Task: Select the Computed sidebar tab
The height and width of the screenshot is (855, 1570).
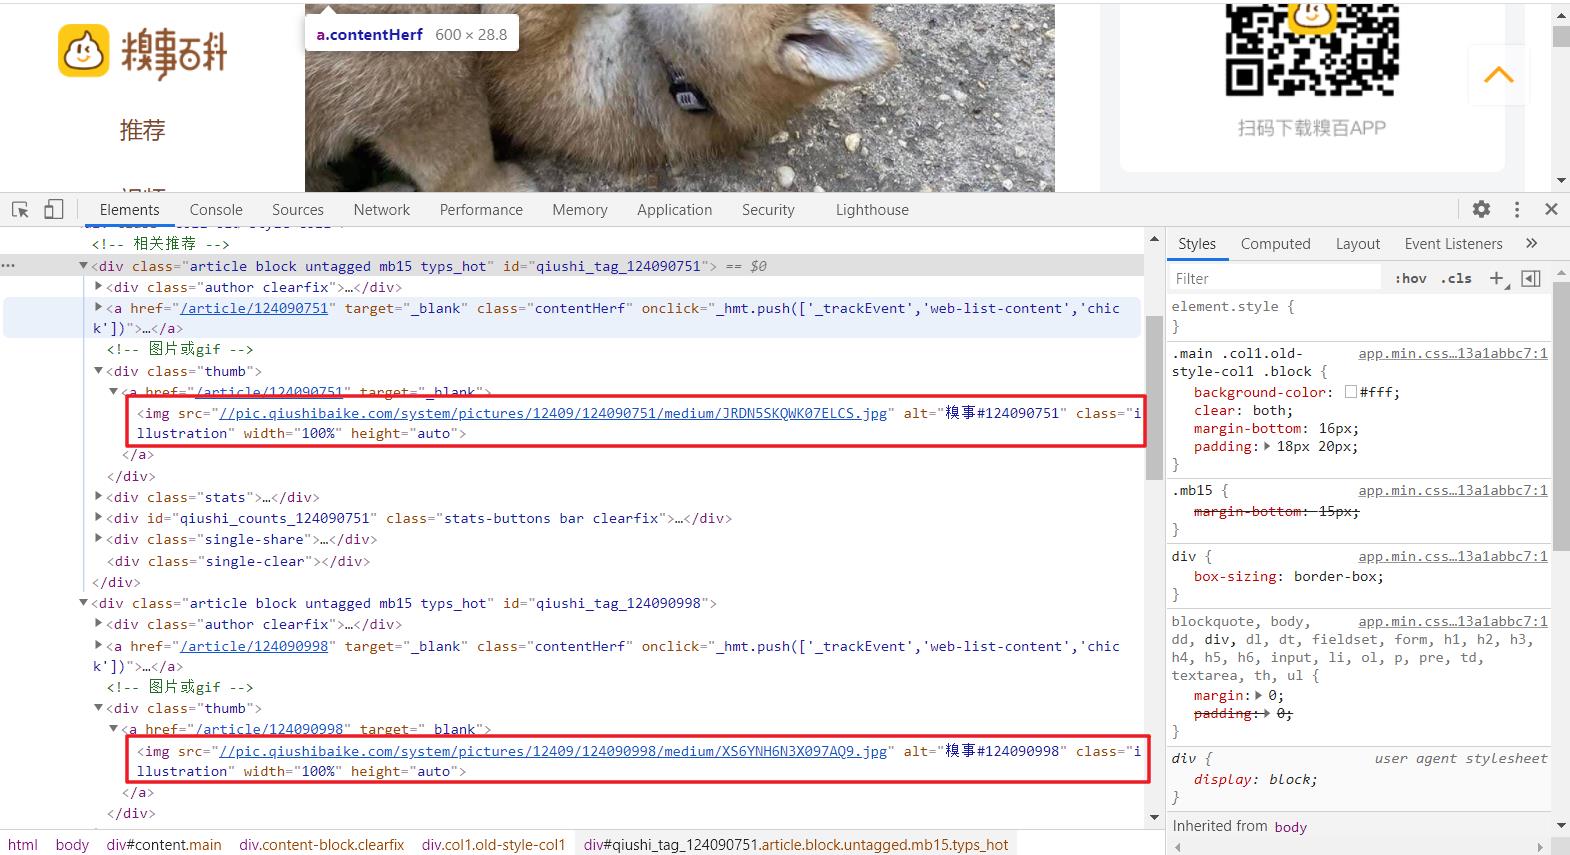Action: [x=1275, y=244]
